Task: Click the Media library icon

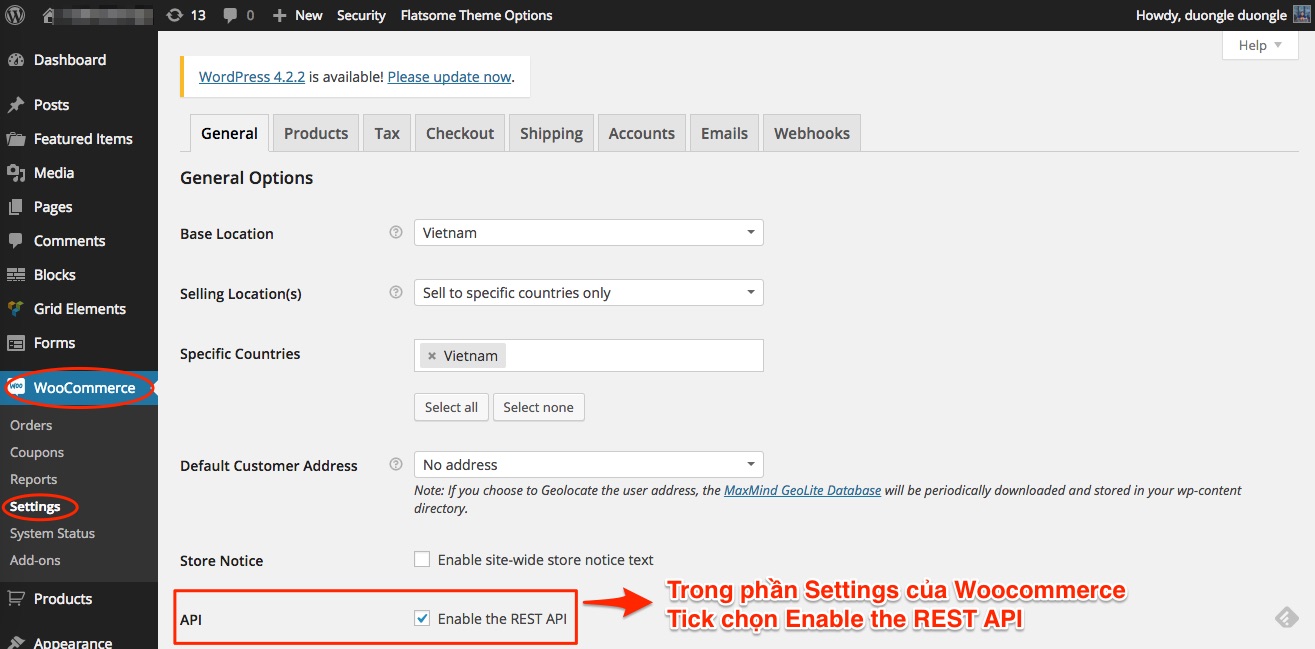Action: point(16,173)
